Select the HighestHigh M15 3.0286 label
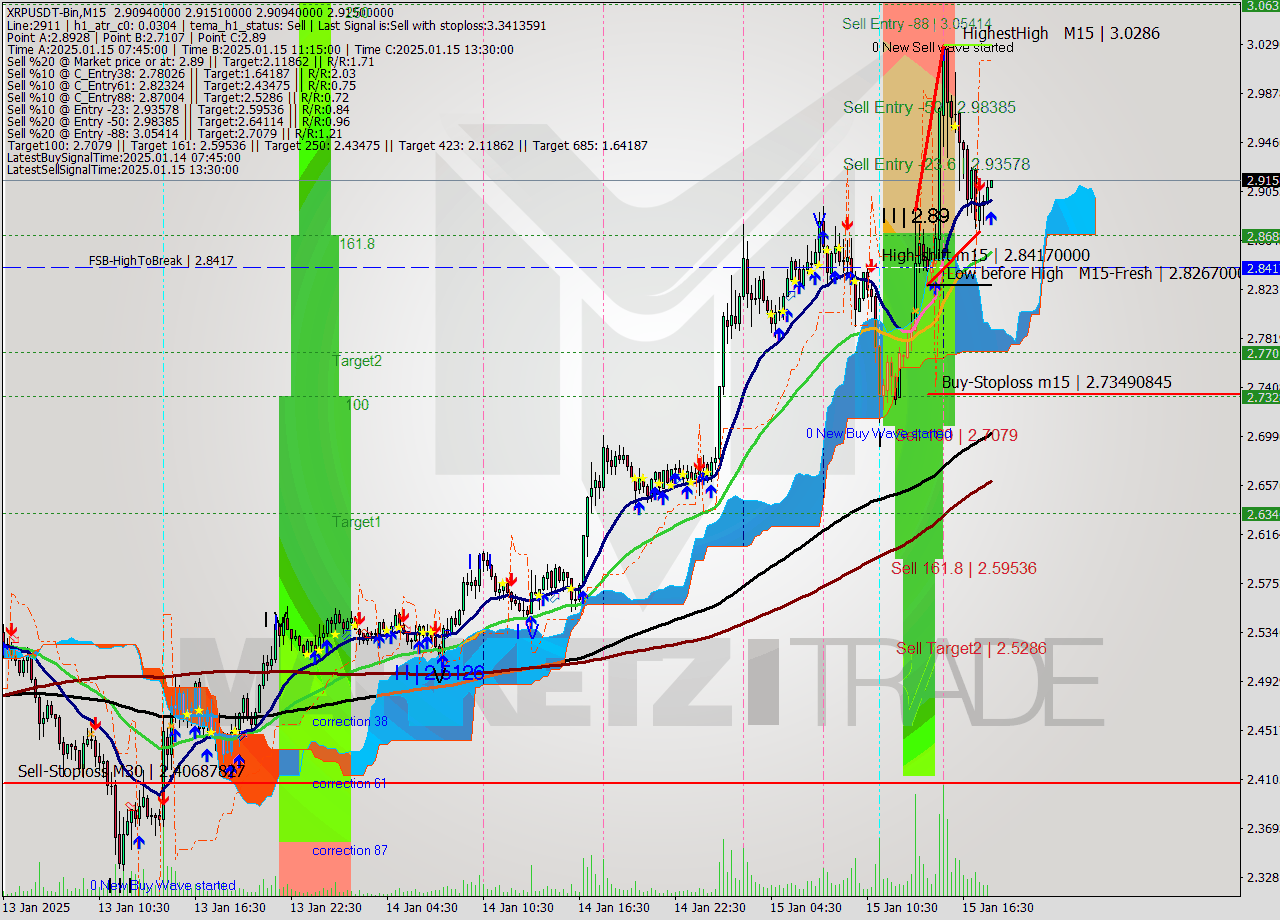Image resolution: width=1280 pixels, height=920 pixels. pyautogui.click(x=1062, y=33)
